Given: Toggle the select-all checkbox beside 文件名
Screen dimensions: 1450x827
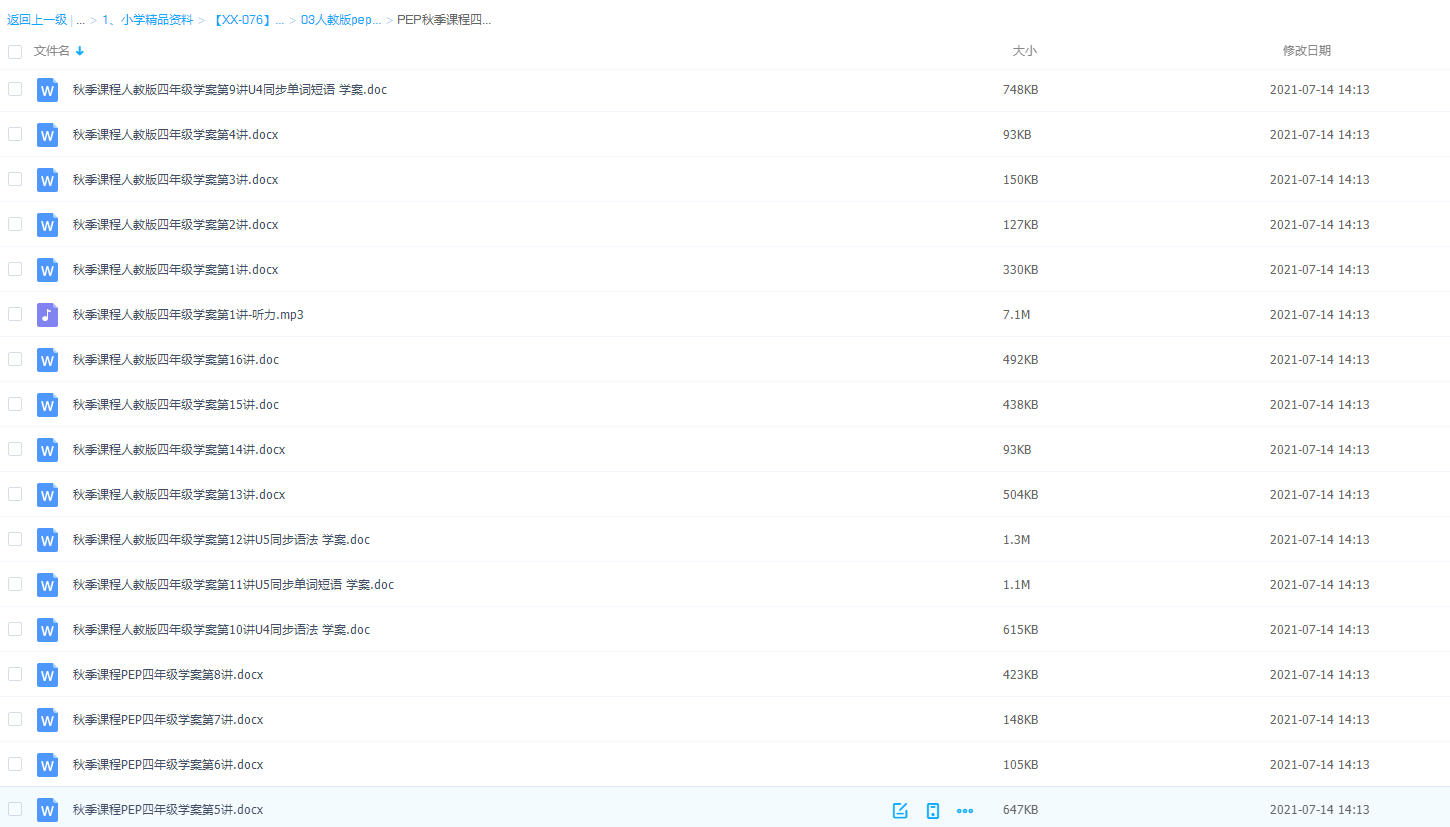Looking at the screenshot, I should pos(15,51).
